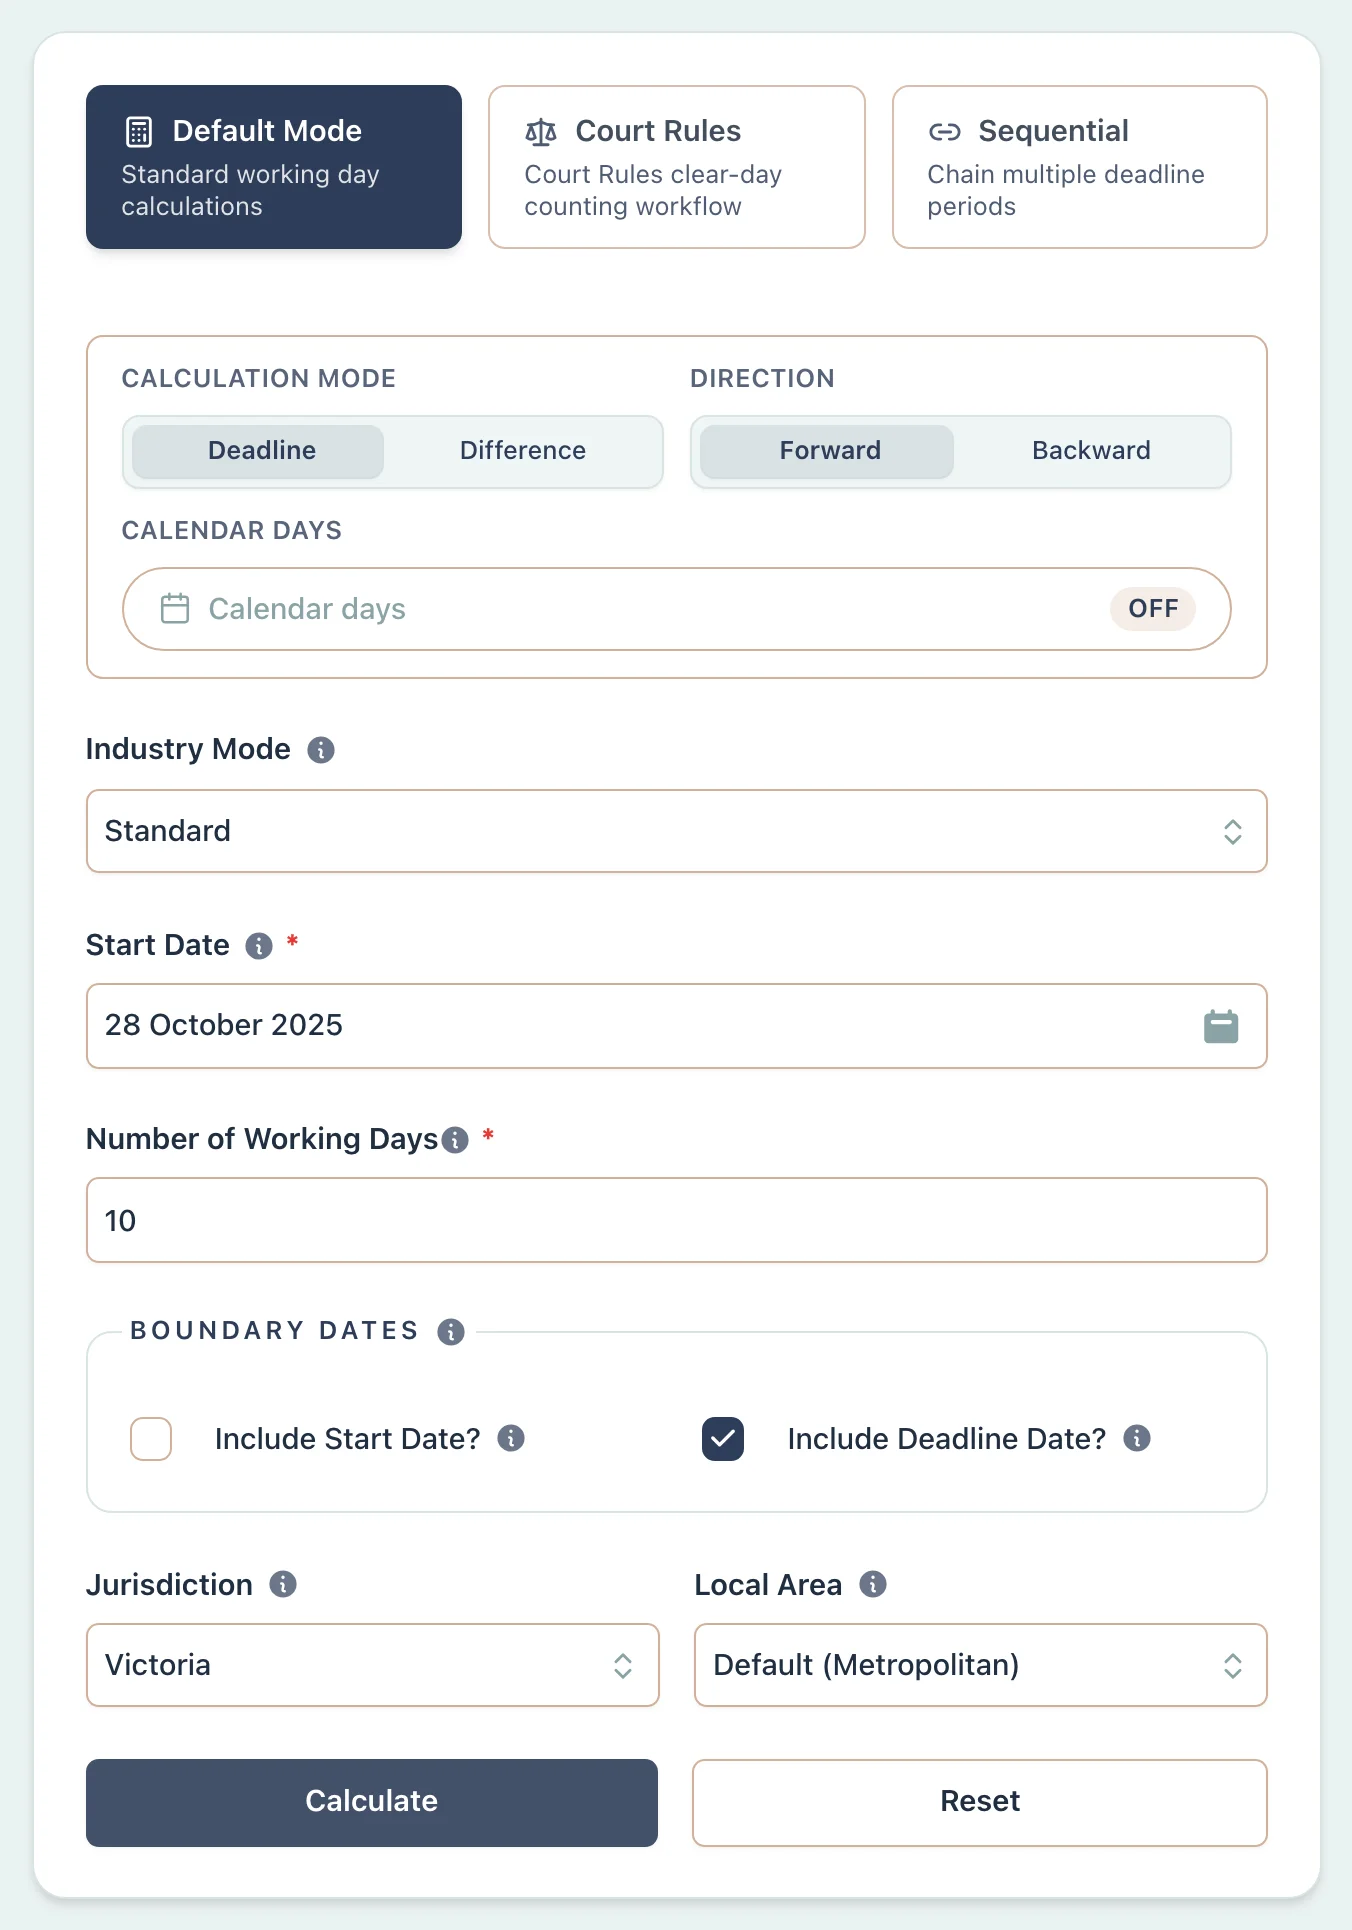This screenshot has height=1930, width=1352.
Task: Toggle the Calendar days OFF switch
Action: click(x=1152, y=609)
